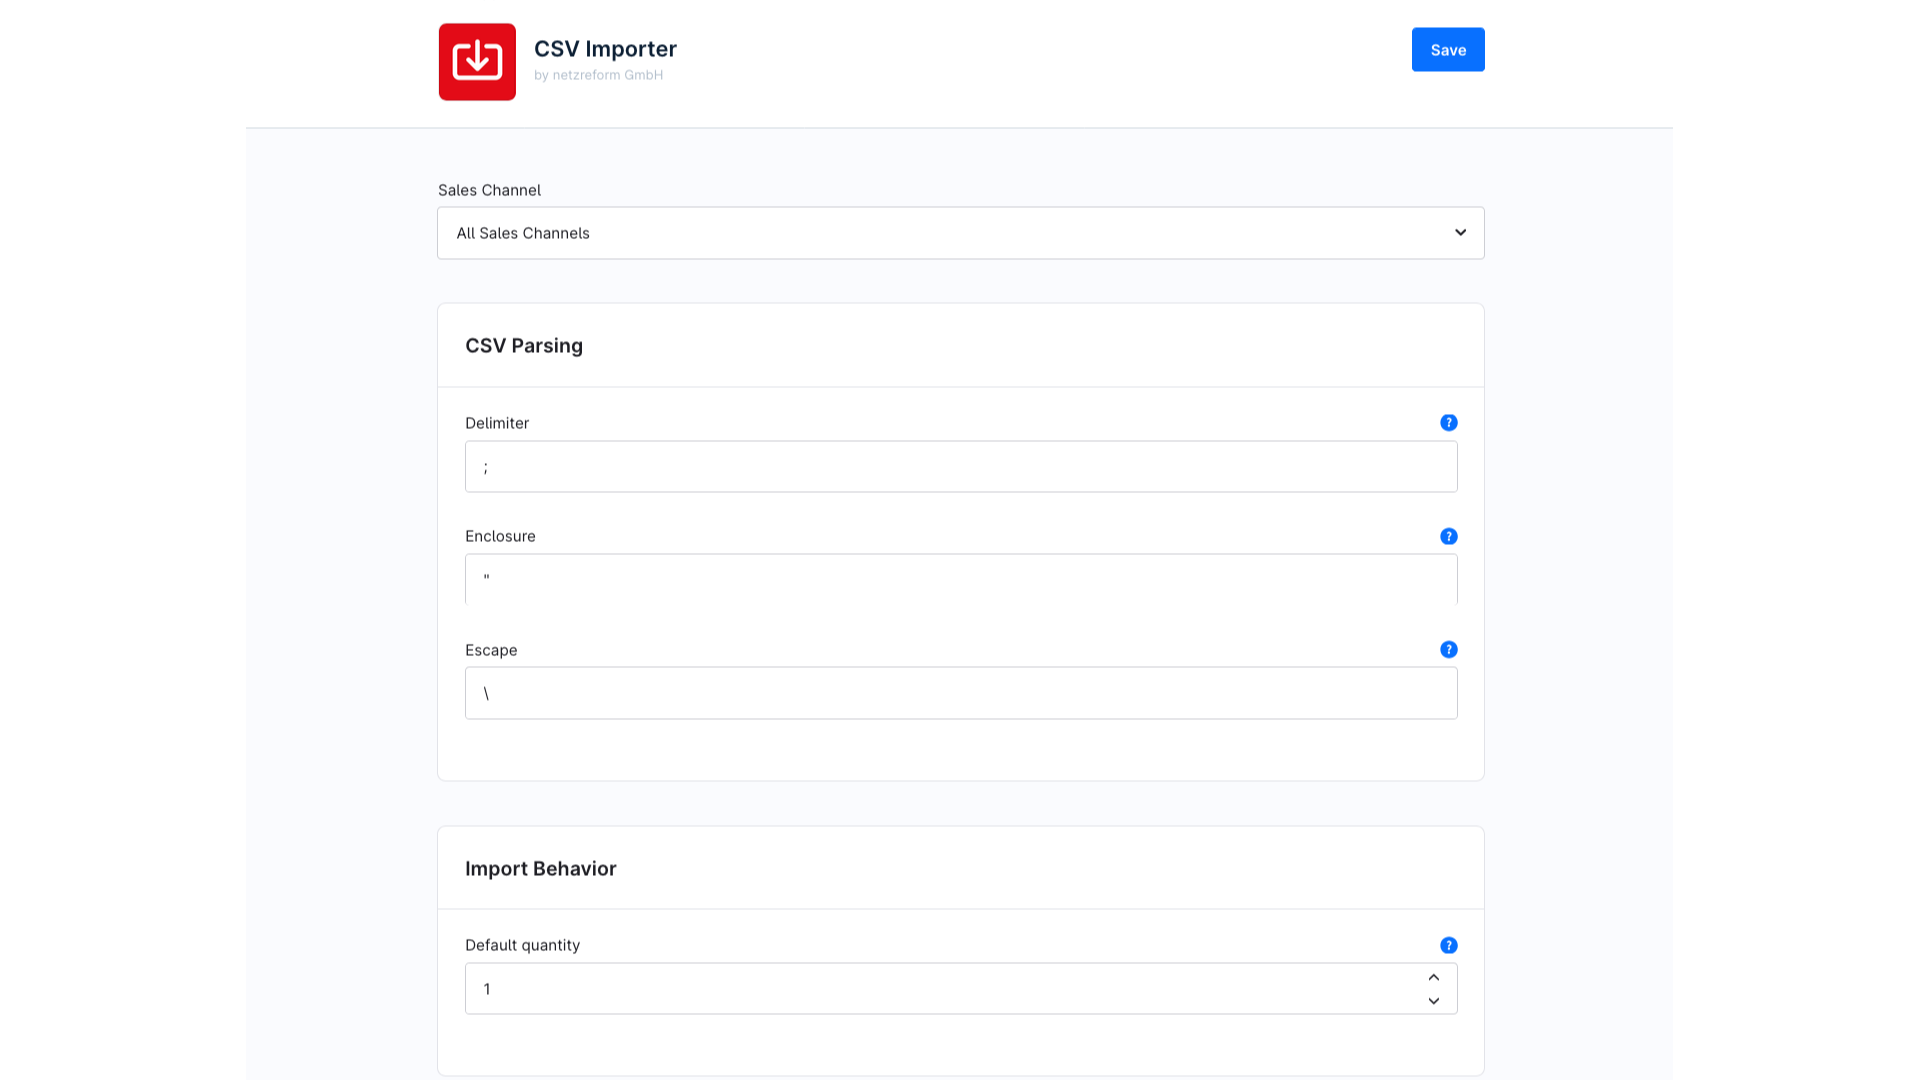Viewport: 1920px width, 1080px height.
Task: Focus the Delimiter input field
Action: coord(960,467)
